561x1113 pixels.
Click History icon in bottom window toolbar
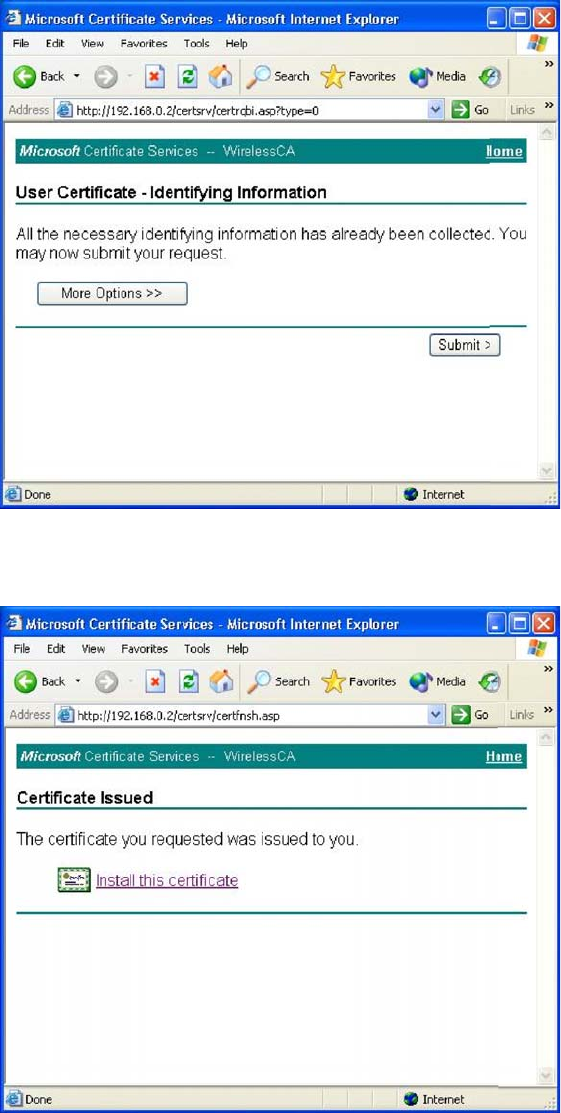coord(490,682)
